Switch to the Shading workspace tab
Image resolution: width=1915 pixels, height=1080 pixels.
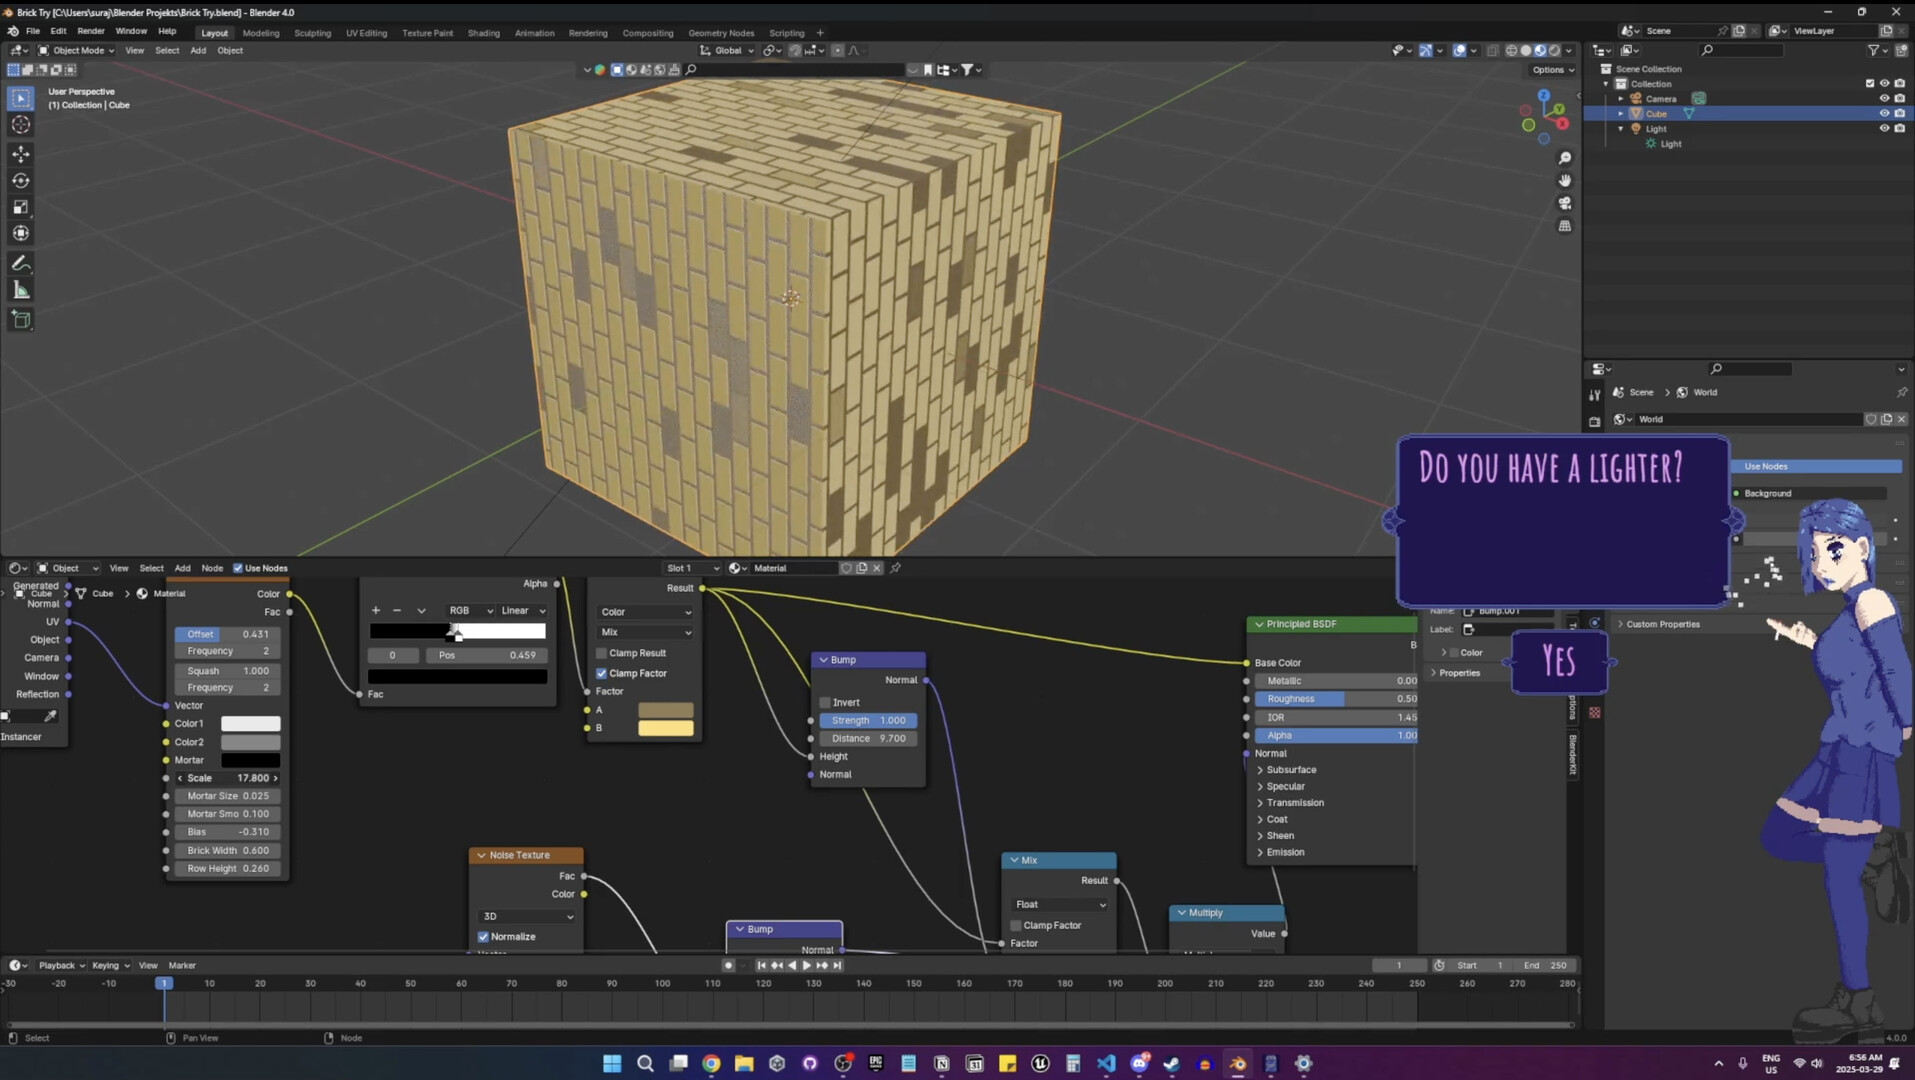coord(483,33)
